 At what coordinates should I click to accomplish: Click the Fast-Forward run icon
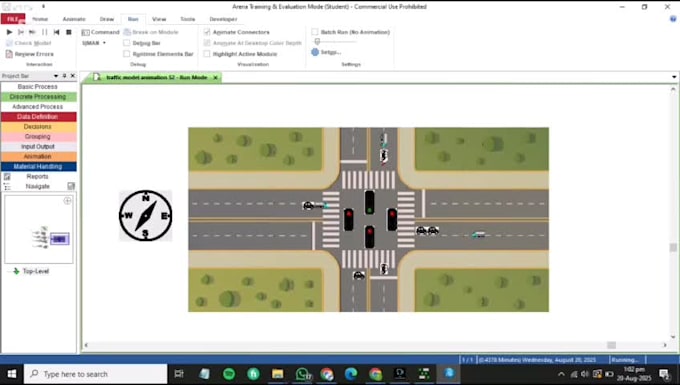click(x=32, y=32)
